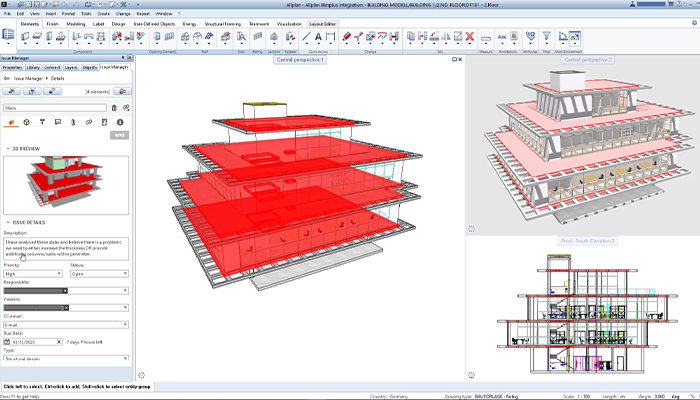Select the Filter funnel icon

(x=548, y=36)
